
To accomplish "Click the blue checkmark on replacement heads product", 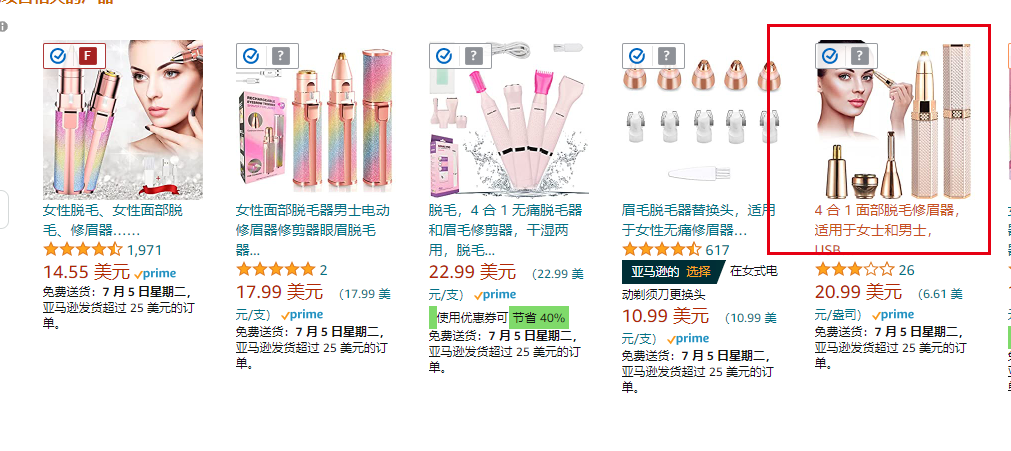I will [637, 56].
